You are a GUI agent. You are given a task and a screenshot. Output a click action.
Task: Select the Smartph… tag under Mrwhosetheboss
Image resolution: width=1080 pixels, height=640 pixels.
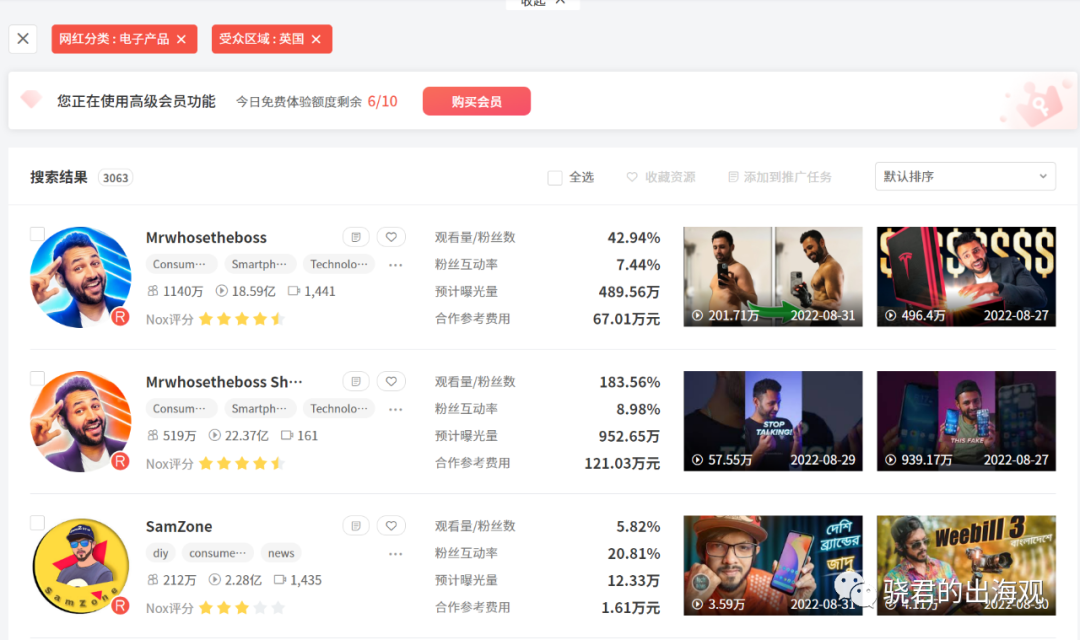point(260,264)
